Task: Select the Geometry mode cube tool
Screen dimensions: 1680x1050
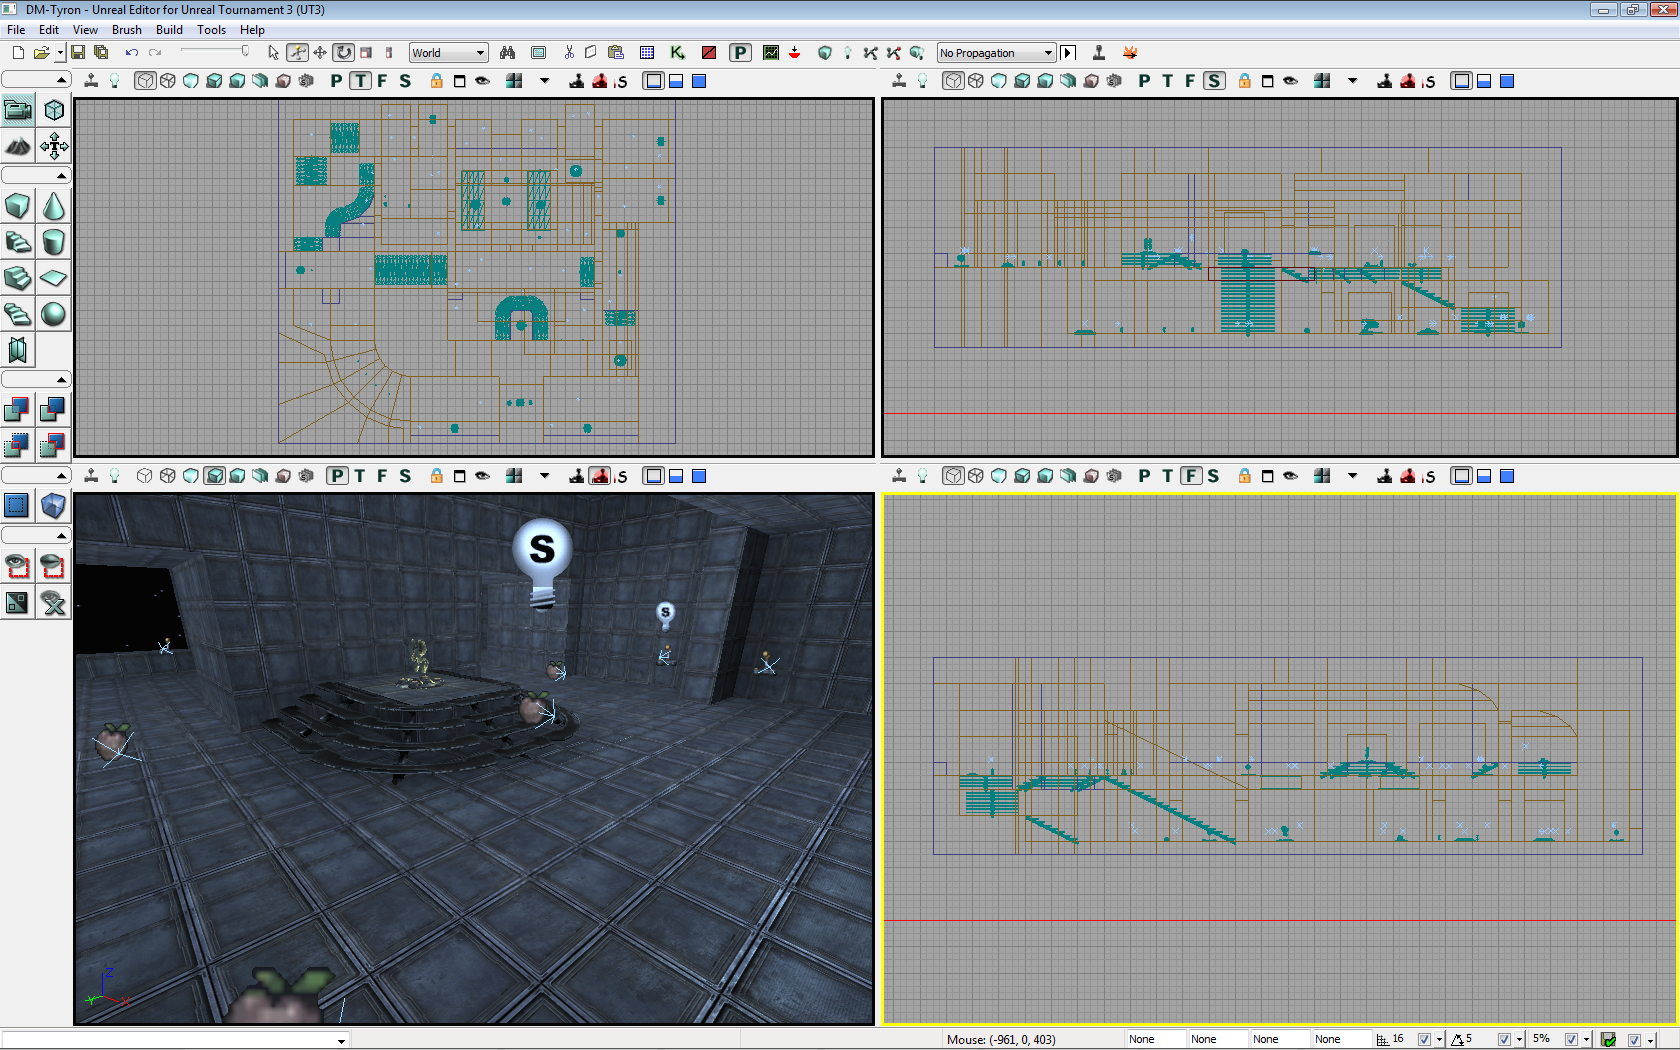Action: click(54, 110)
